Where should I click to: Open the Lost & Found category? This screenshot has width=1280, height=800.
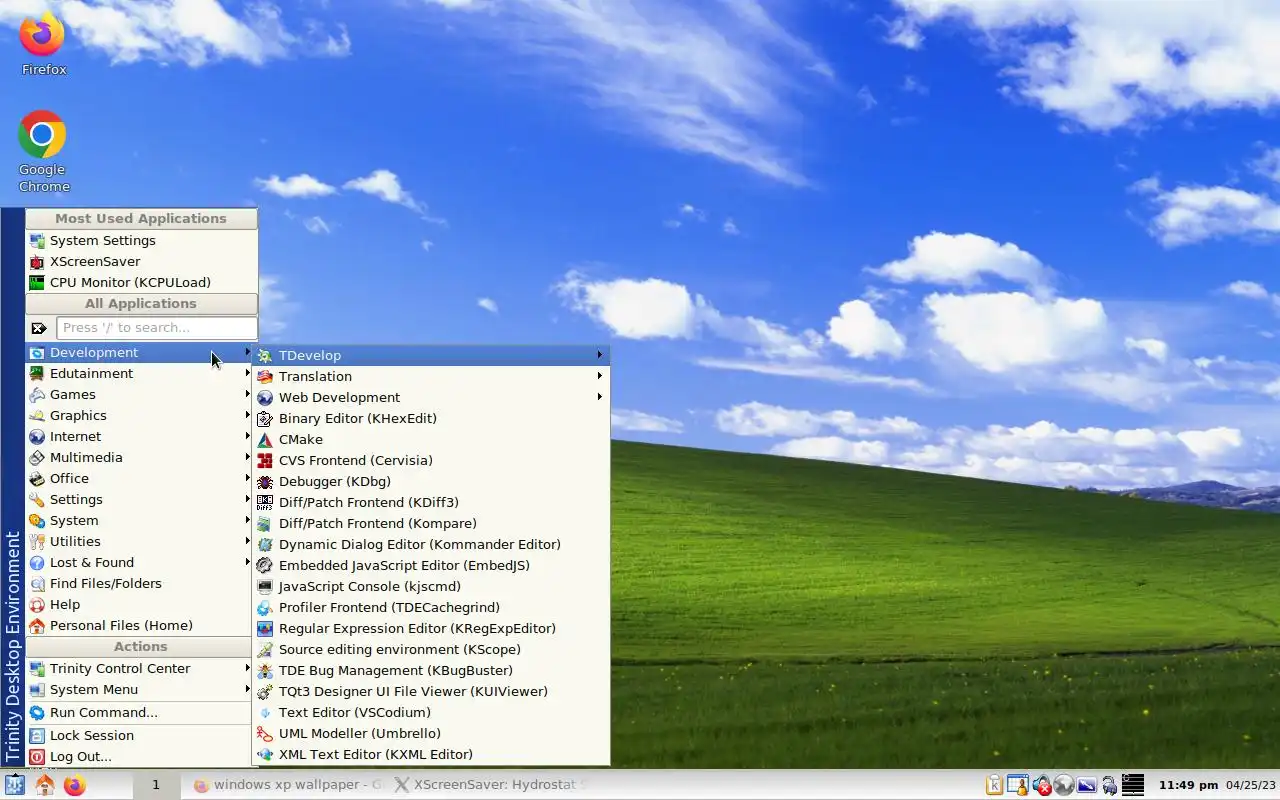139,562
